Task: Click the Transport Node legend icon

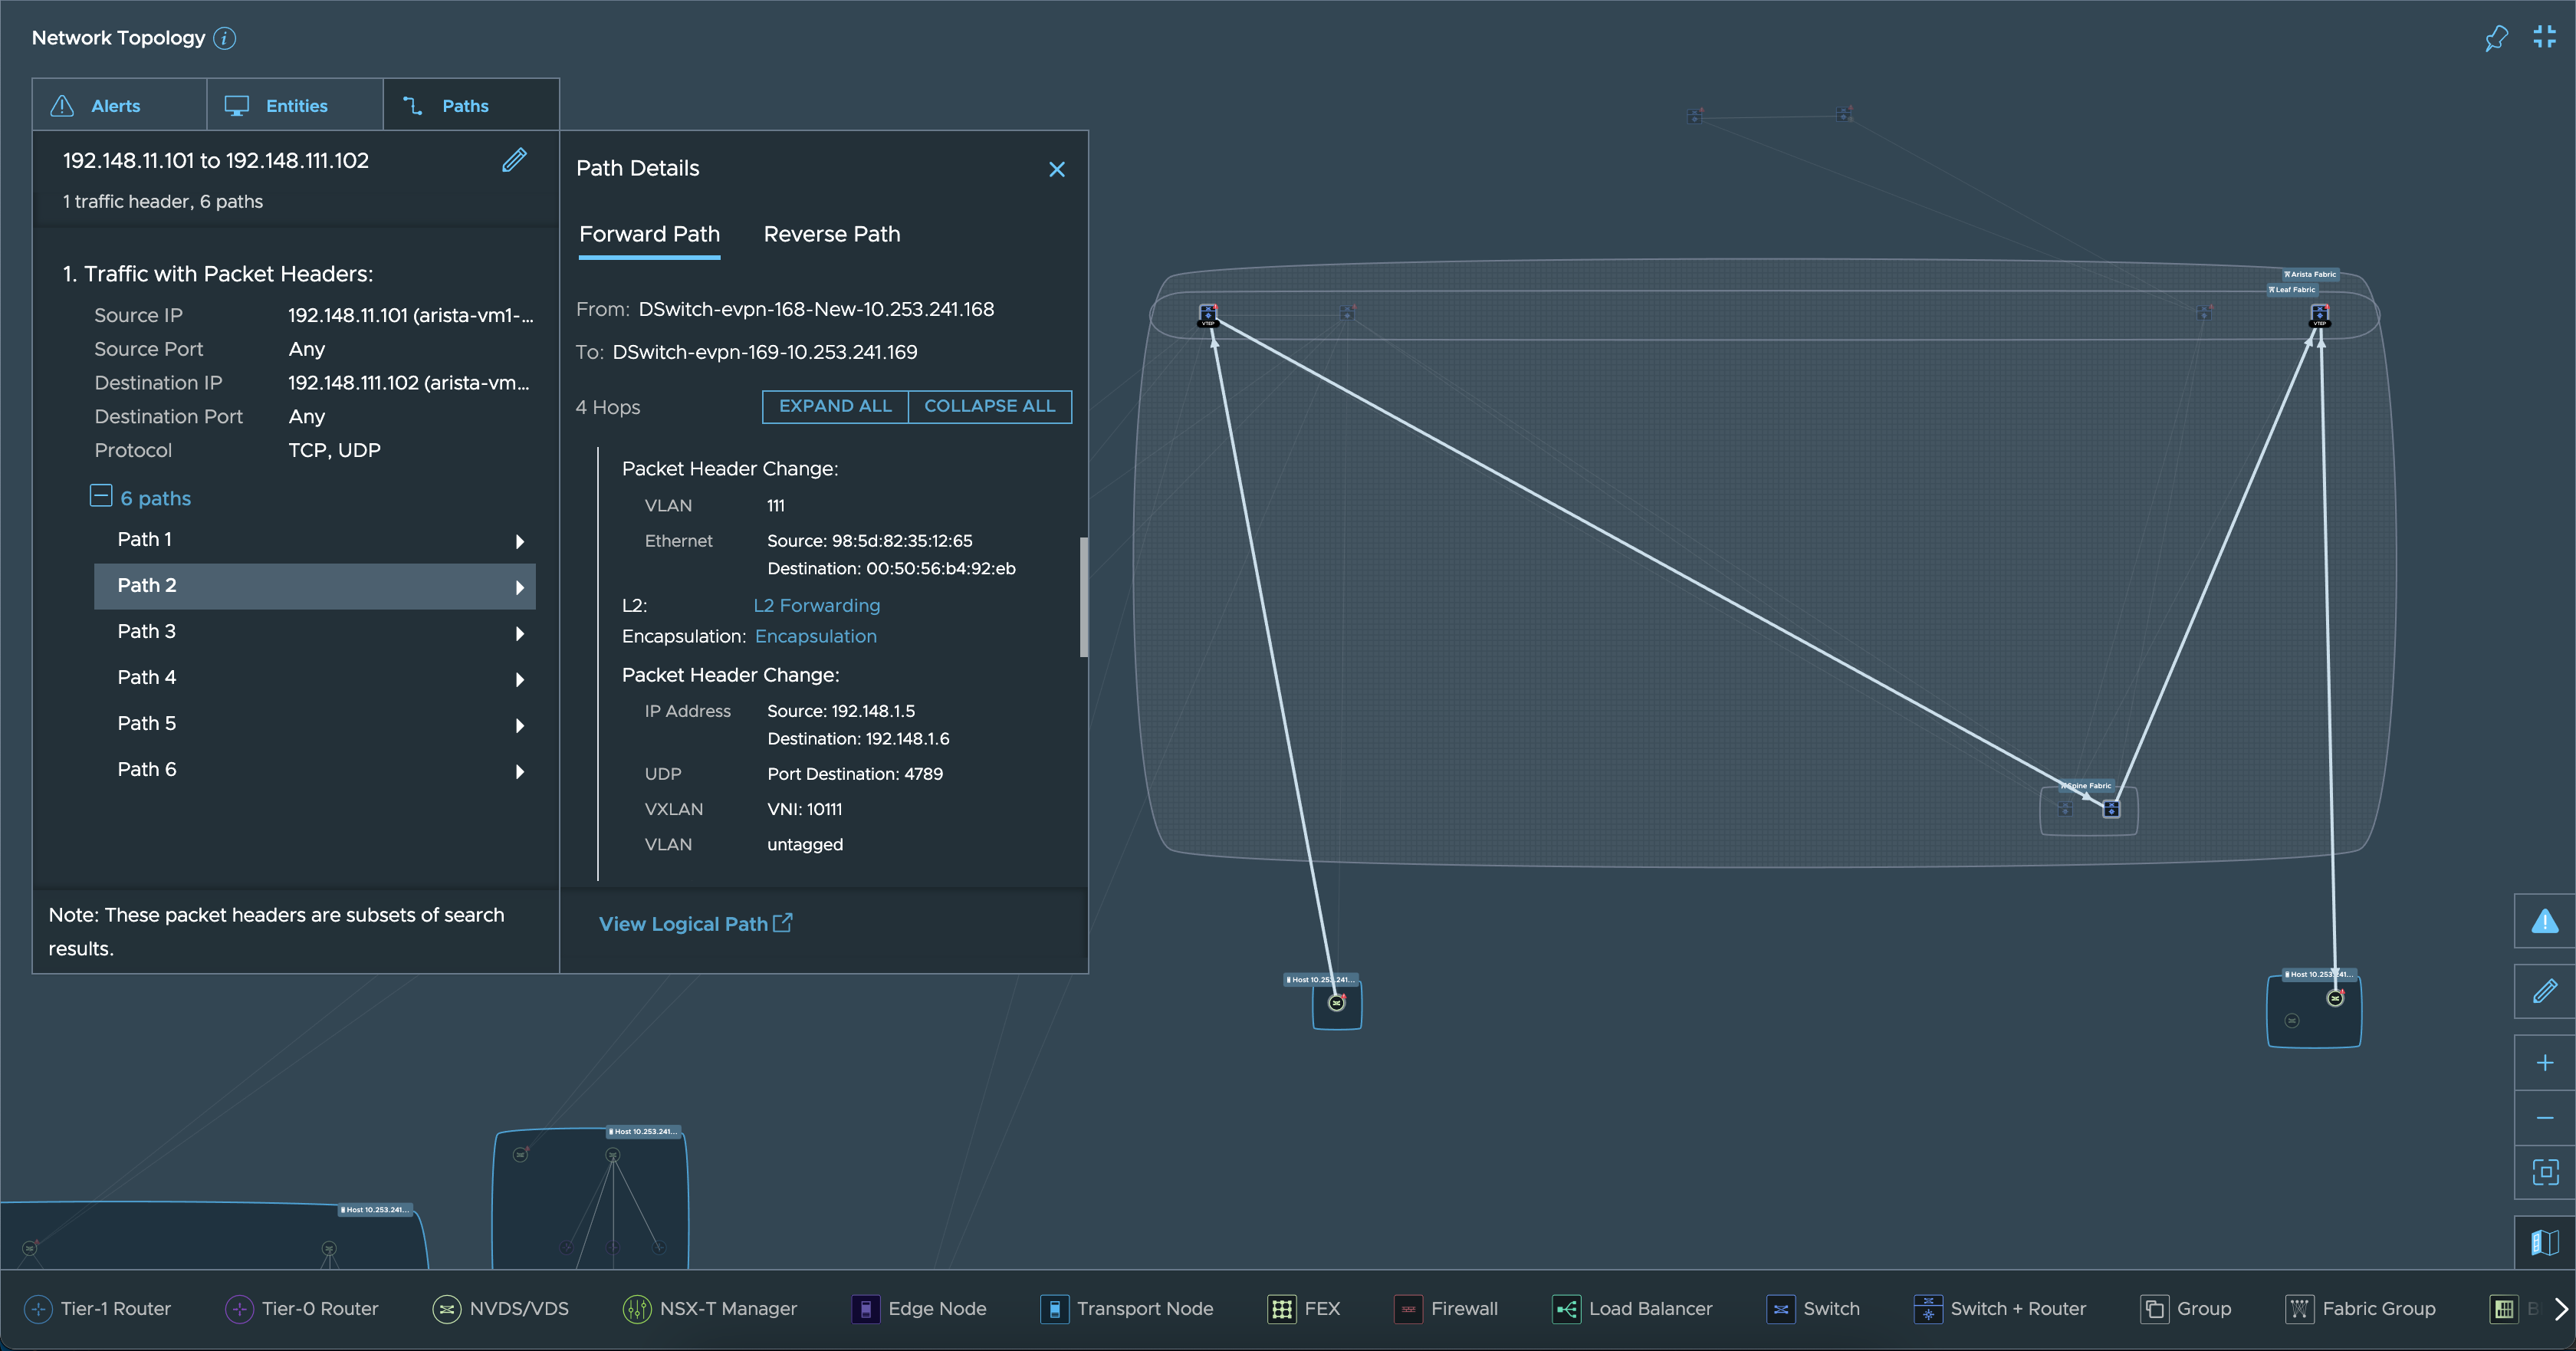Action: 1050,1308
